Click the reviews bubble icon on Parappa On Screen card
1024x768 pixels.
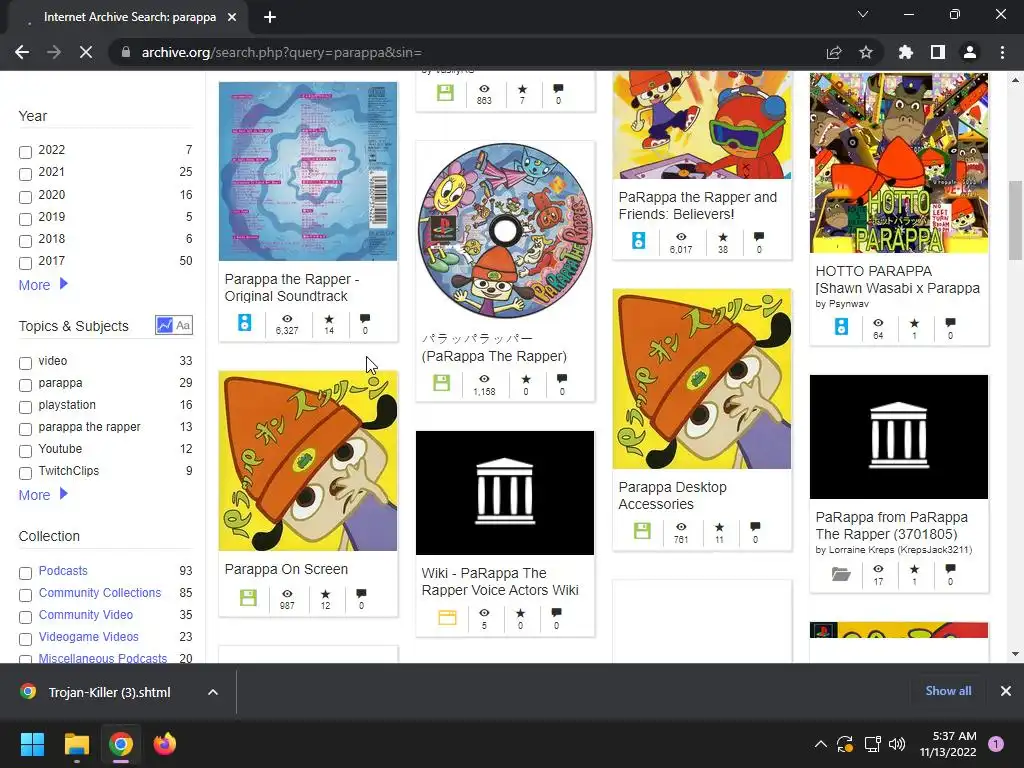(361, 594)
